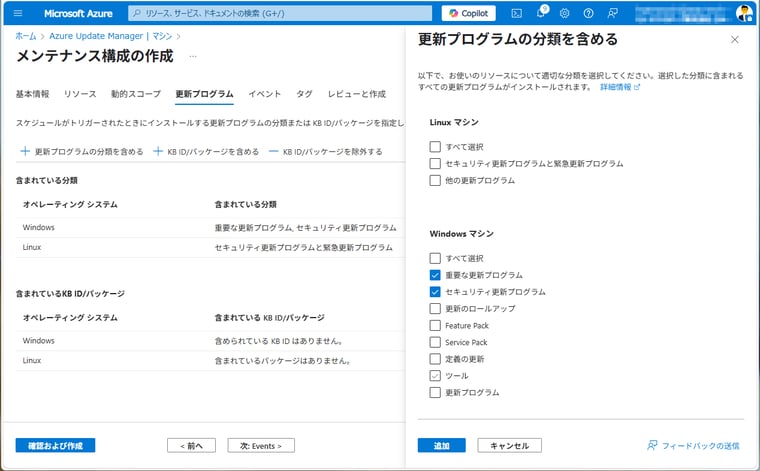The image size is (760, 471).
Task: Click キャンセル button in panel
Action: [509, 445]
